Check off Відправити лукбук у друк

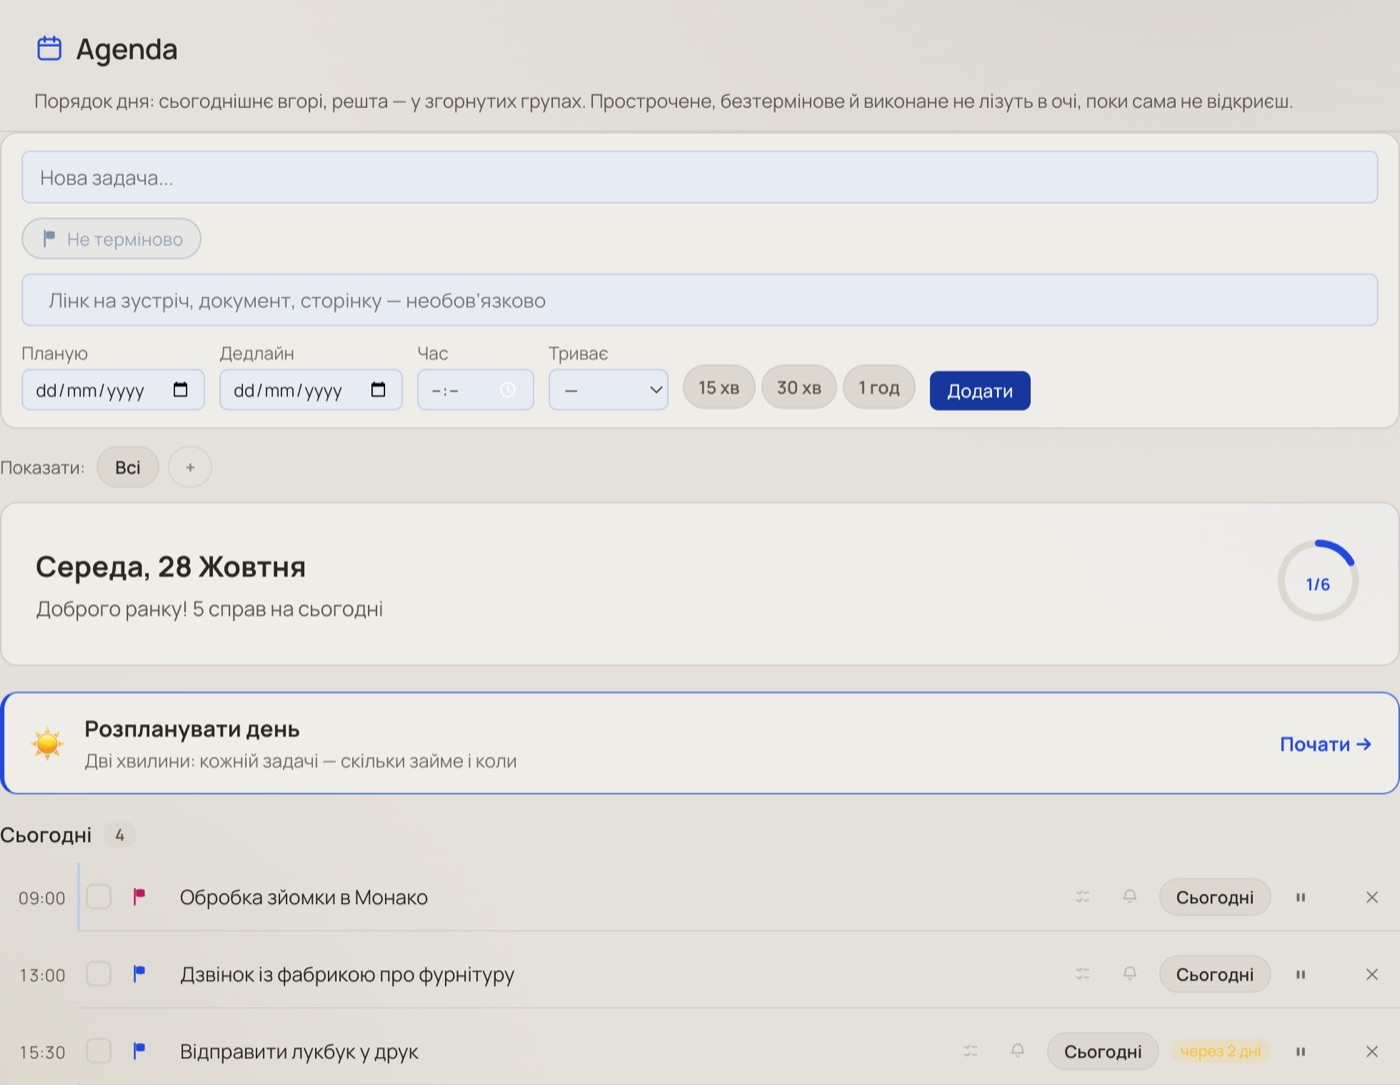point(99,1051)
